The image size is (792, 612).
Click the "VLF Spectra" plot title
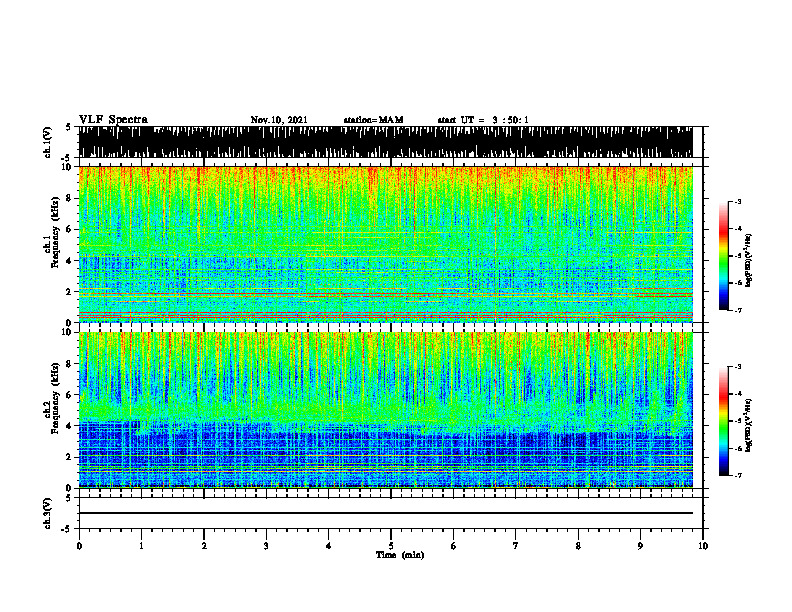[x=113, y=120]
